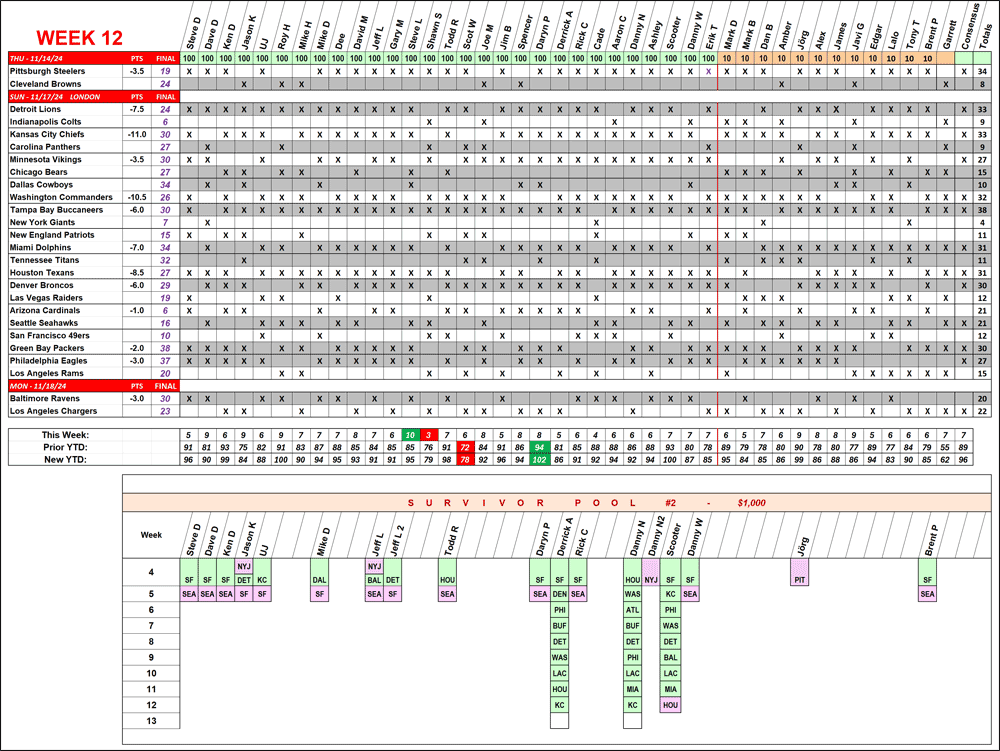Screen dimensions: 1000x751
Task: Select the Kansas City Chiefs -11.0 point spread cell
Action: pos(137,134)
